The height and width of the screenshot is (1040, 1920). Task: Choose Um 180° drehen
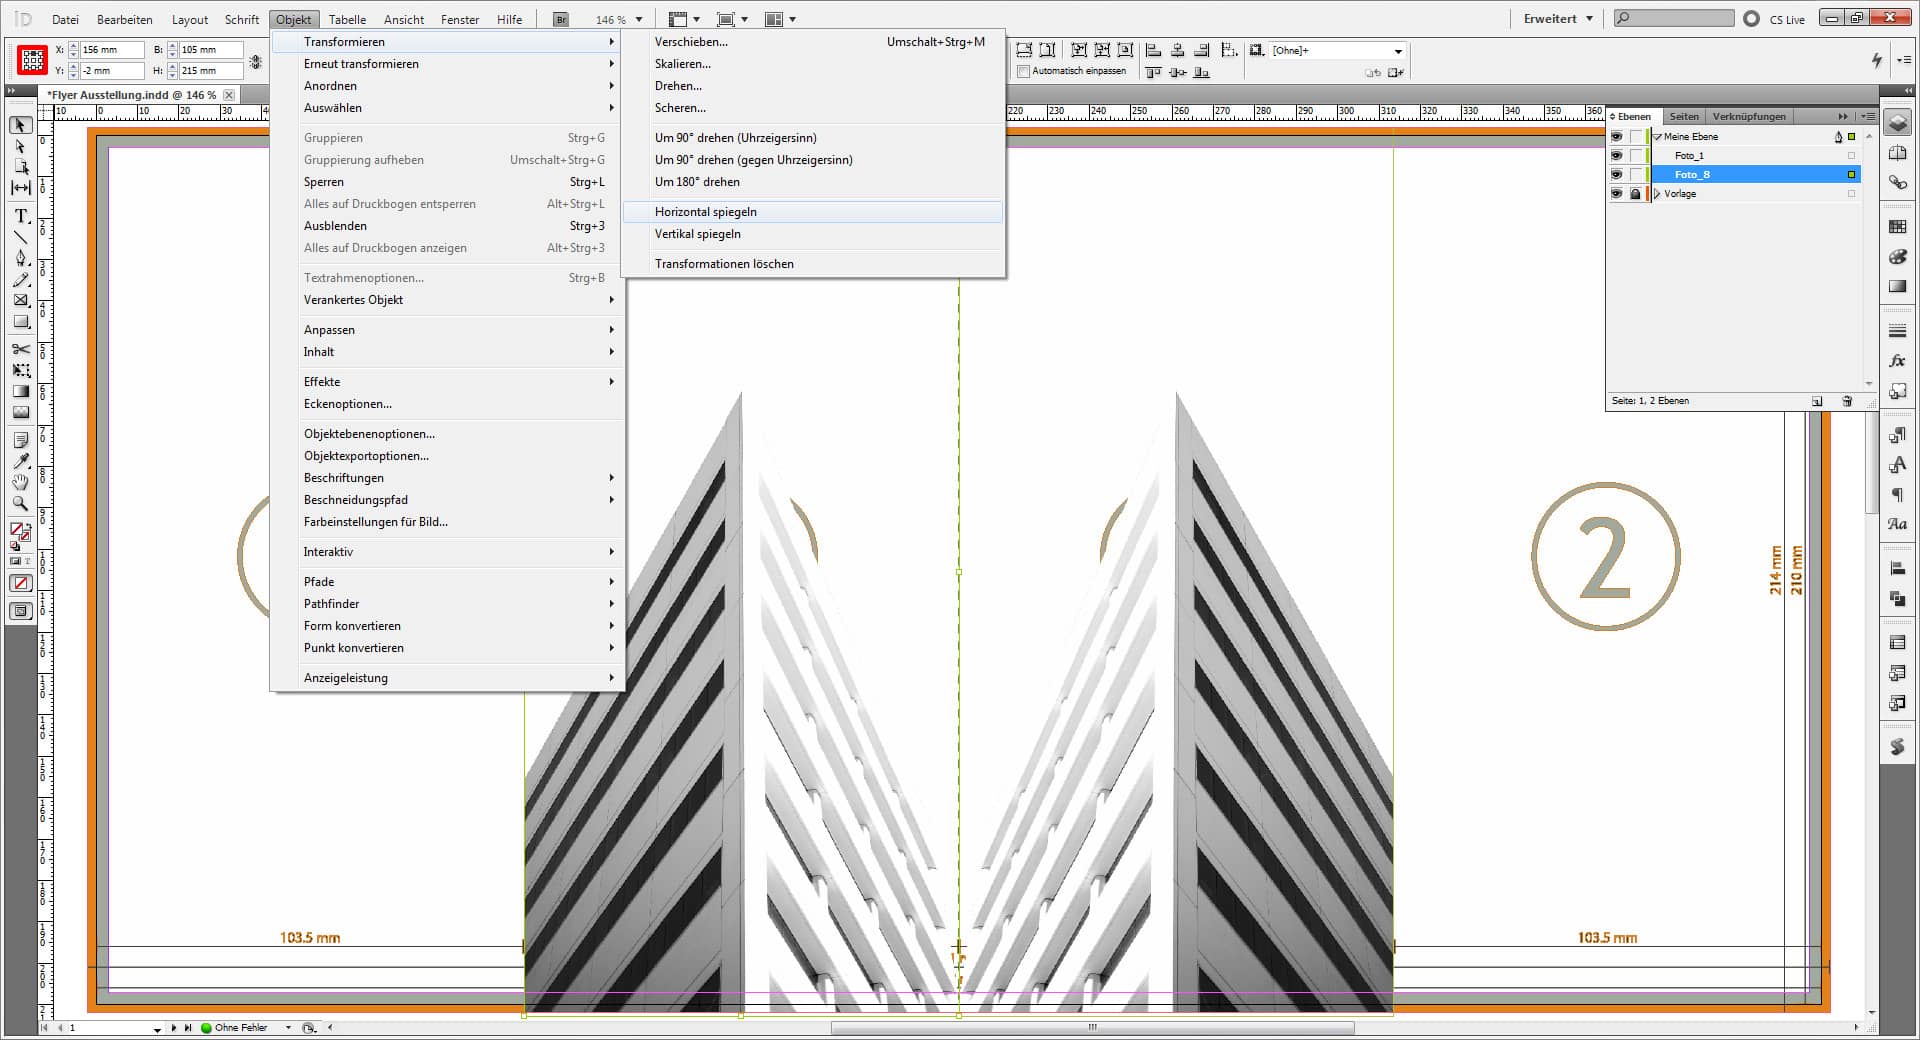[x=697, y=182]
